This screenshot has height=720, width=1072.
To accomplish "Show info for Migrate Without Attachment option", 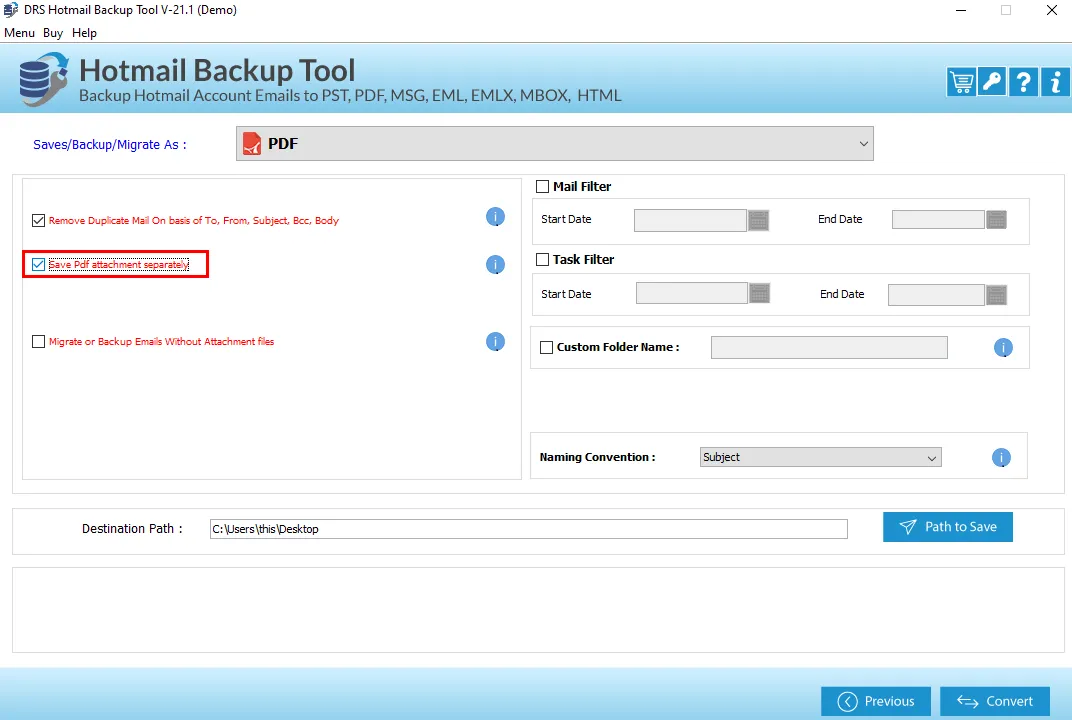I will 495,341.
